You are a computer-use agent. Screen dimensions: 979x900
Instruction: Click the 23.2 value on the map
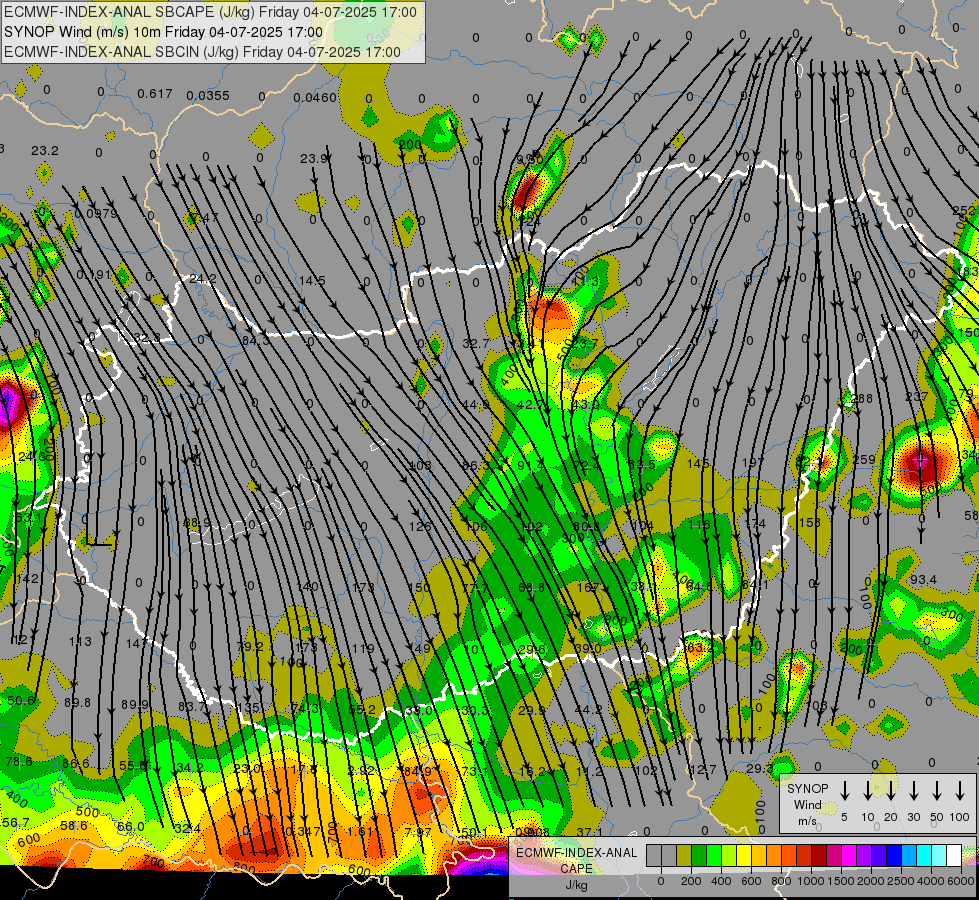tap(45, 151)
